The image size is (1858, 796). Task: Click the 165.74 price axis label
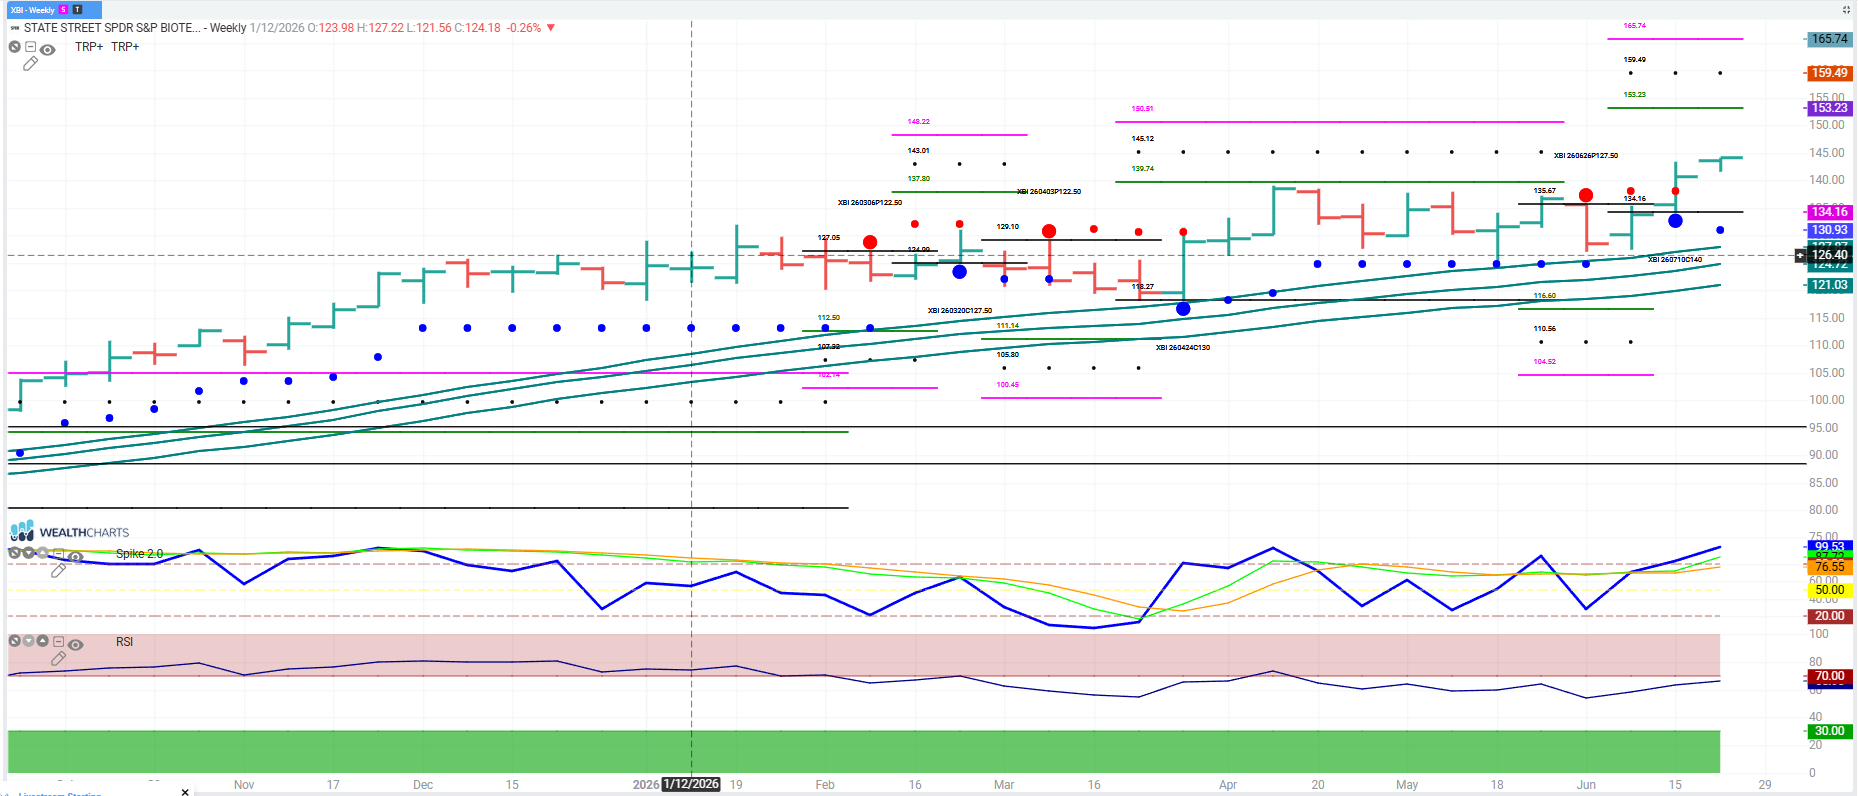click(1830, 39)
